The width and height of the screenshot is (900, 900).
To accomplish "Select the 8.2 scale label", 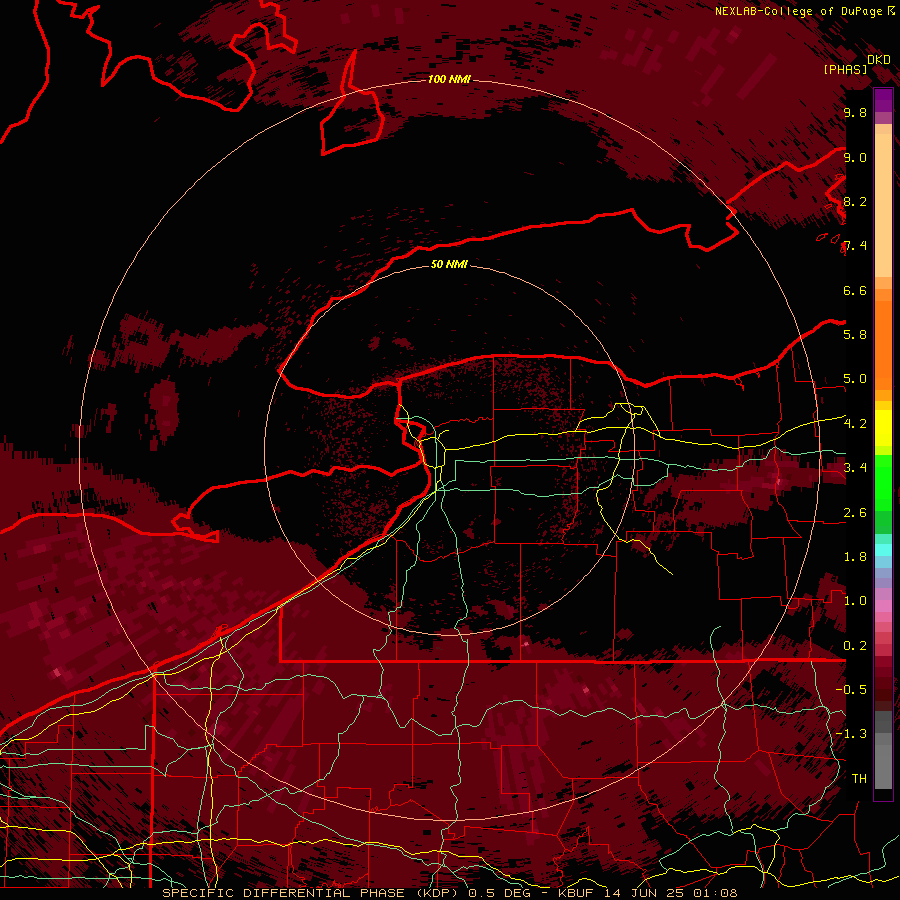I will pos(855,201).
